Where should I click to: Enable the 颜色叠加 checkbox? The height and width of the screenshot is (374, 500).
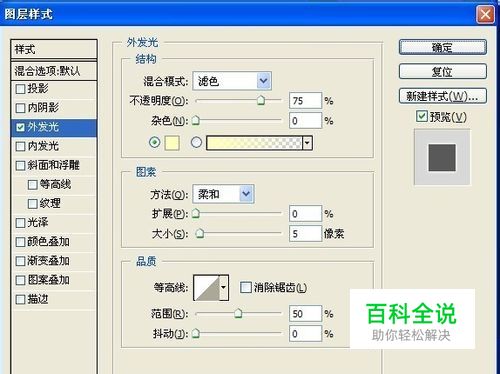click(20, 242)
